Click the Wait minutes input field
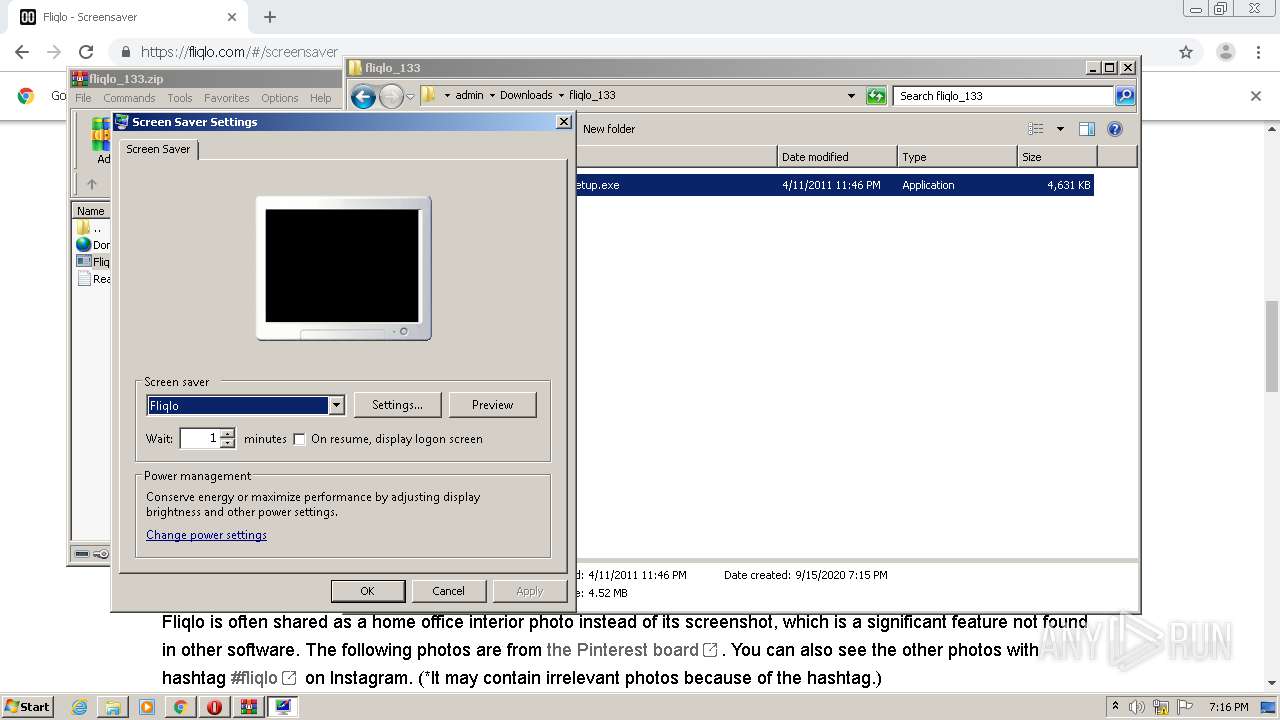Screen dimensions: 1280x720 (x=200, y=438)
